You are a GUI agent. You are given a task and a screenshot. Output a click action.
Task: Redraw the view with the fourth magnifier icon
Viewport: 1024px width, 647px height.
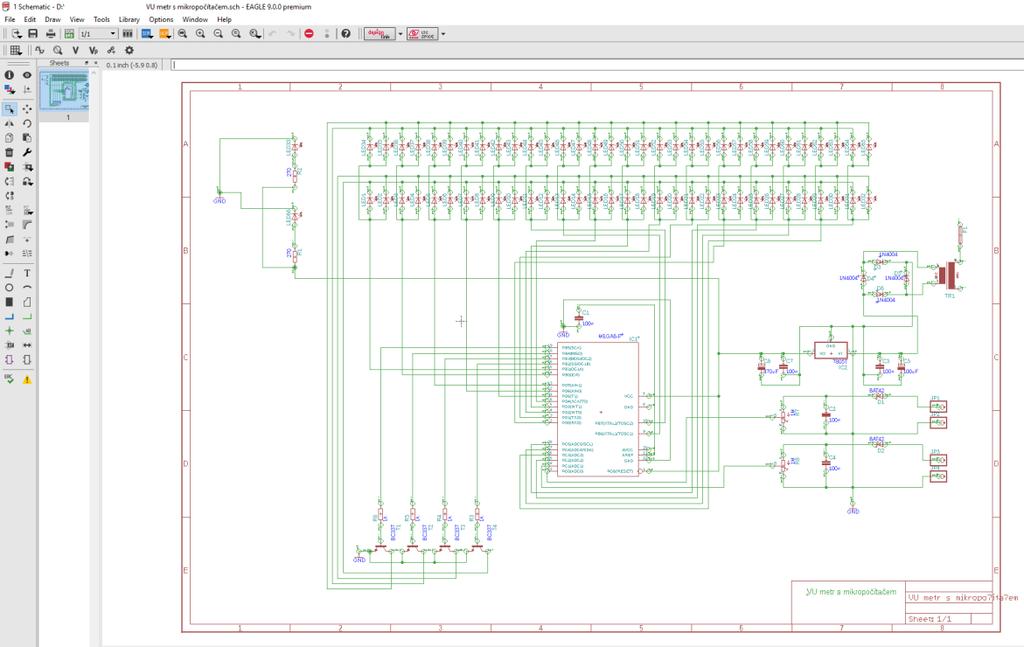[x=236, y=33]
